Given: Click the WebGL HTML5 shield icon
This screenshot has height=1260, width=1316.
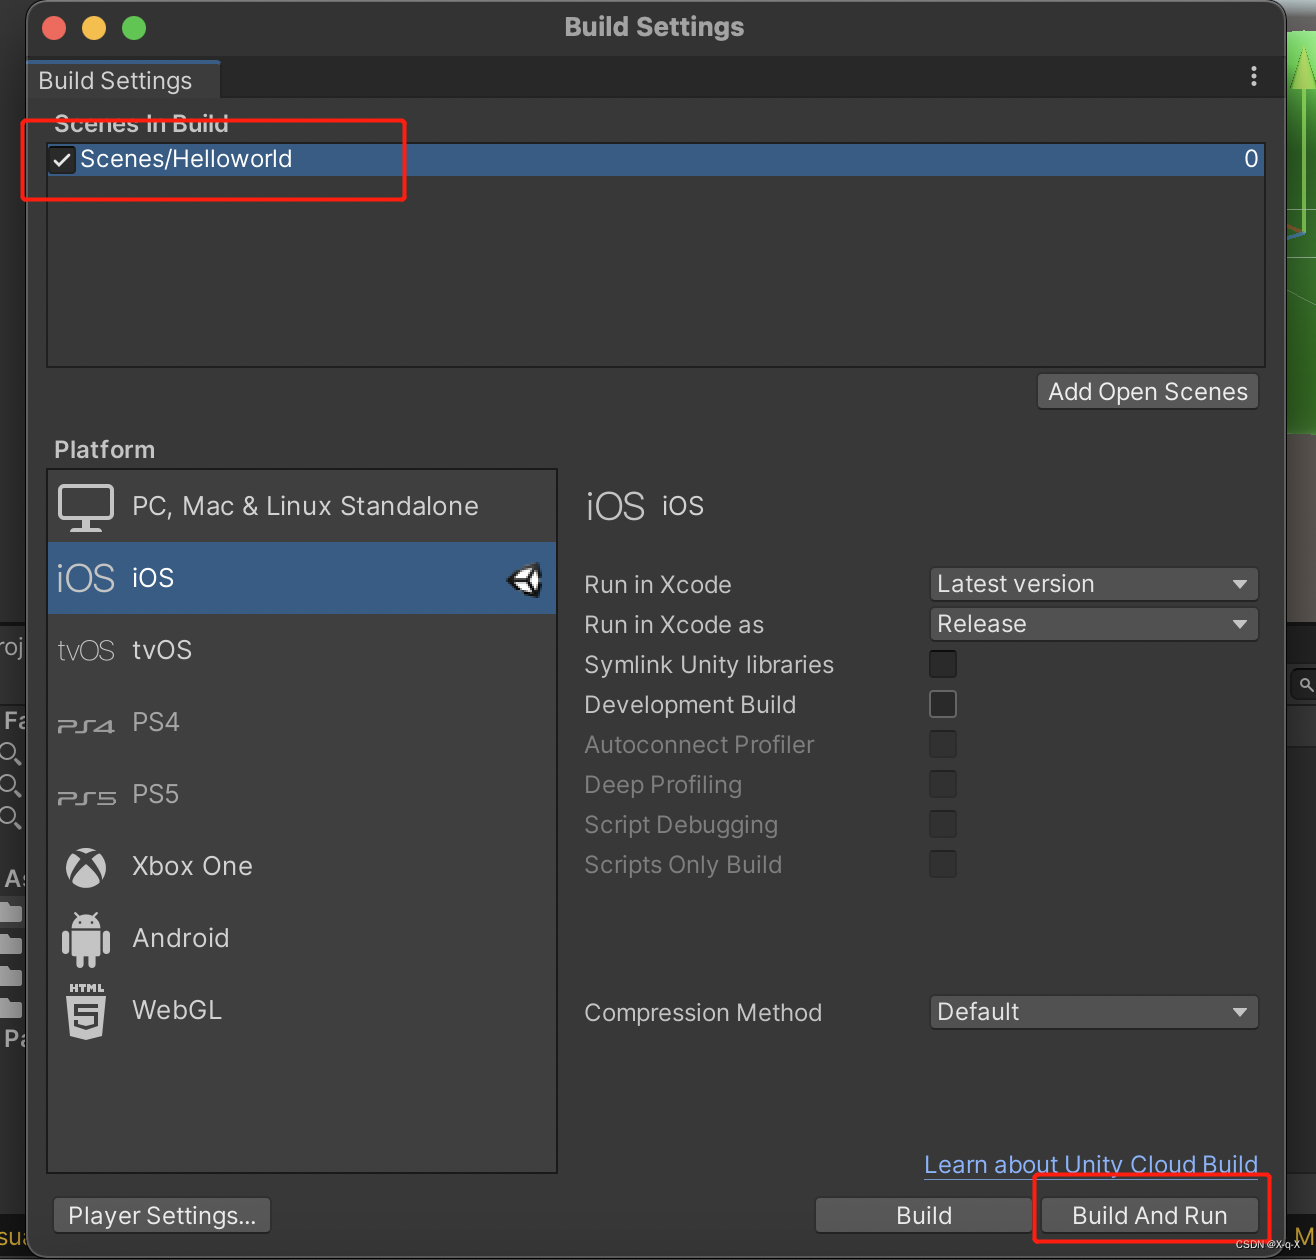Looking at the screenshot, I should (86, 1011).
